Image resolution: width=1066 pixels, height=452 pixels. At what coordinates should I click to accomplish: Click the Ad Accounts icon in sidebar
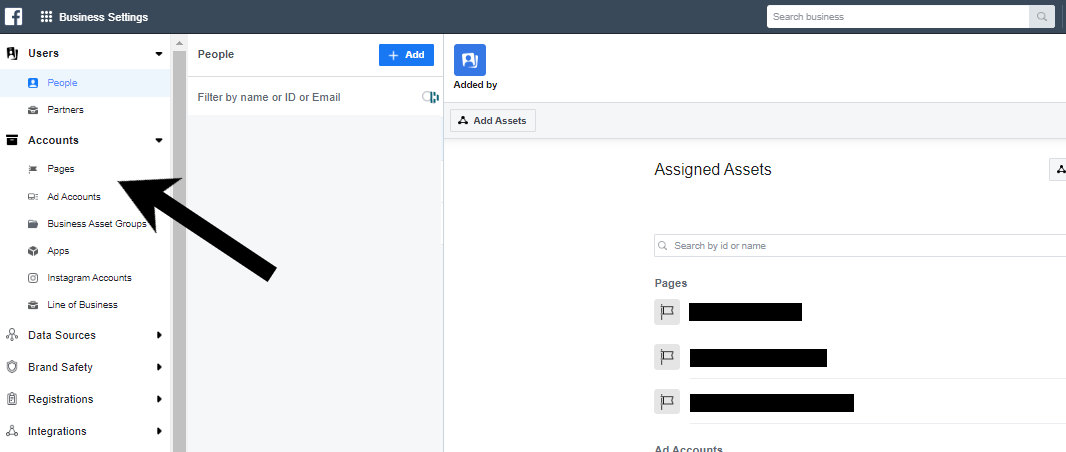click(33, 196)
